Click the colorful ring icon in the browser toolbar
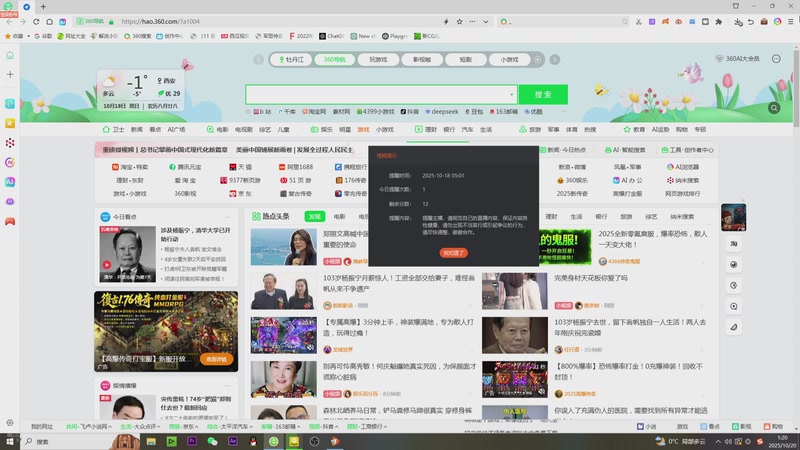Screen dimensions: 800x450 coord(777,22)
